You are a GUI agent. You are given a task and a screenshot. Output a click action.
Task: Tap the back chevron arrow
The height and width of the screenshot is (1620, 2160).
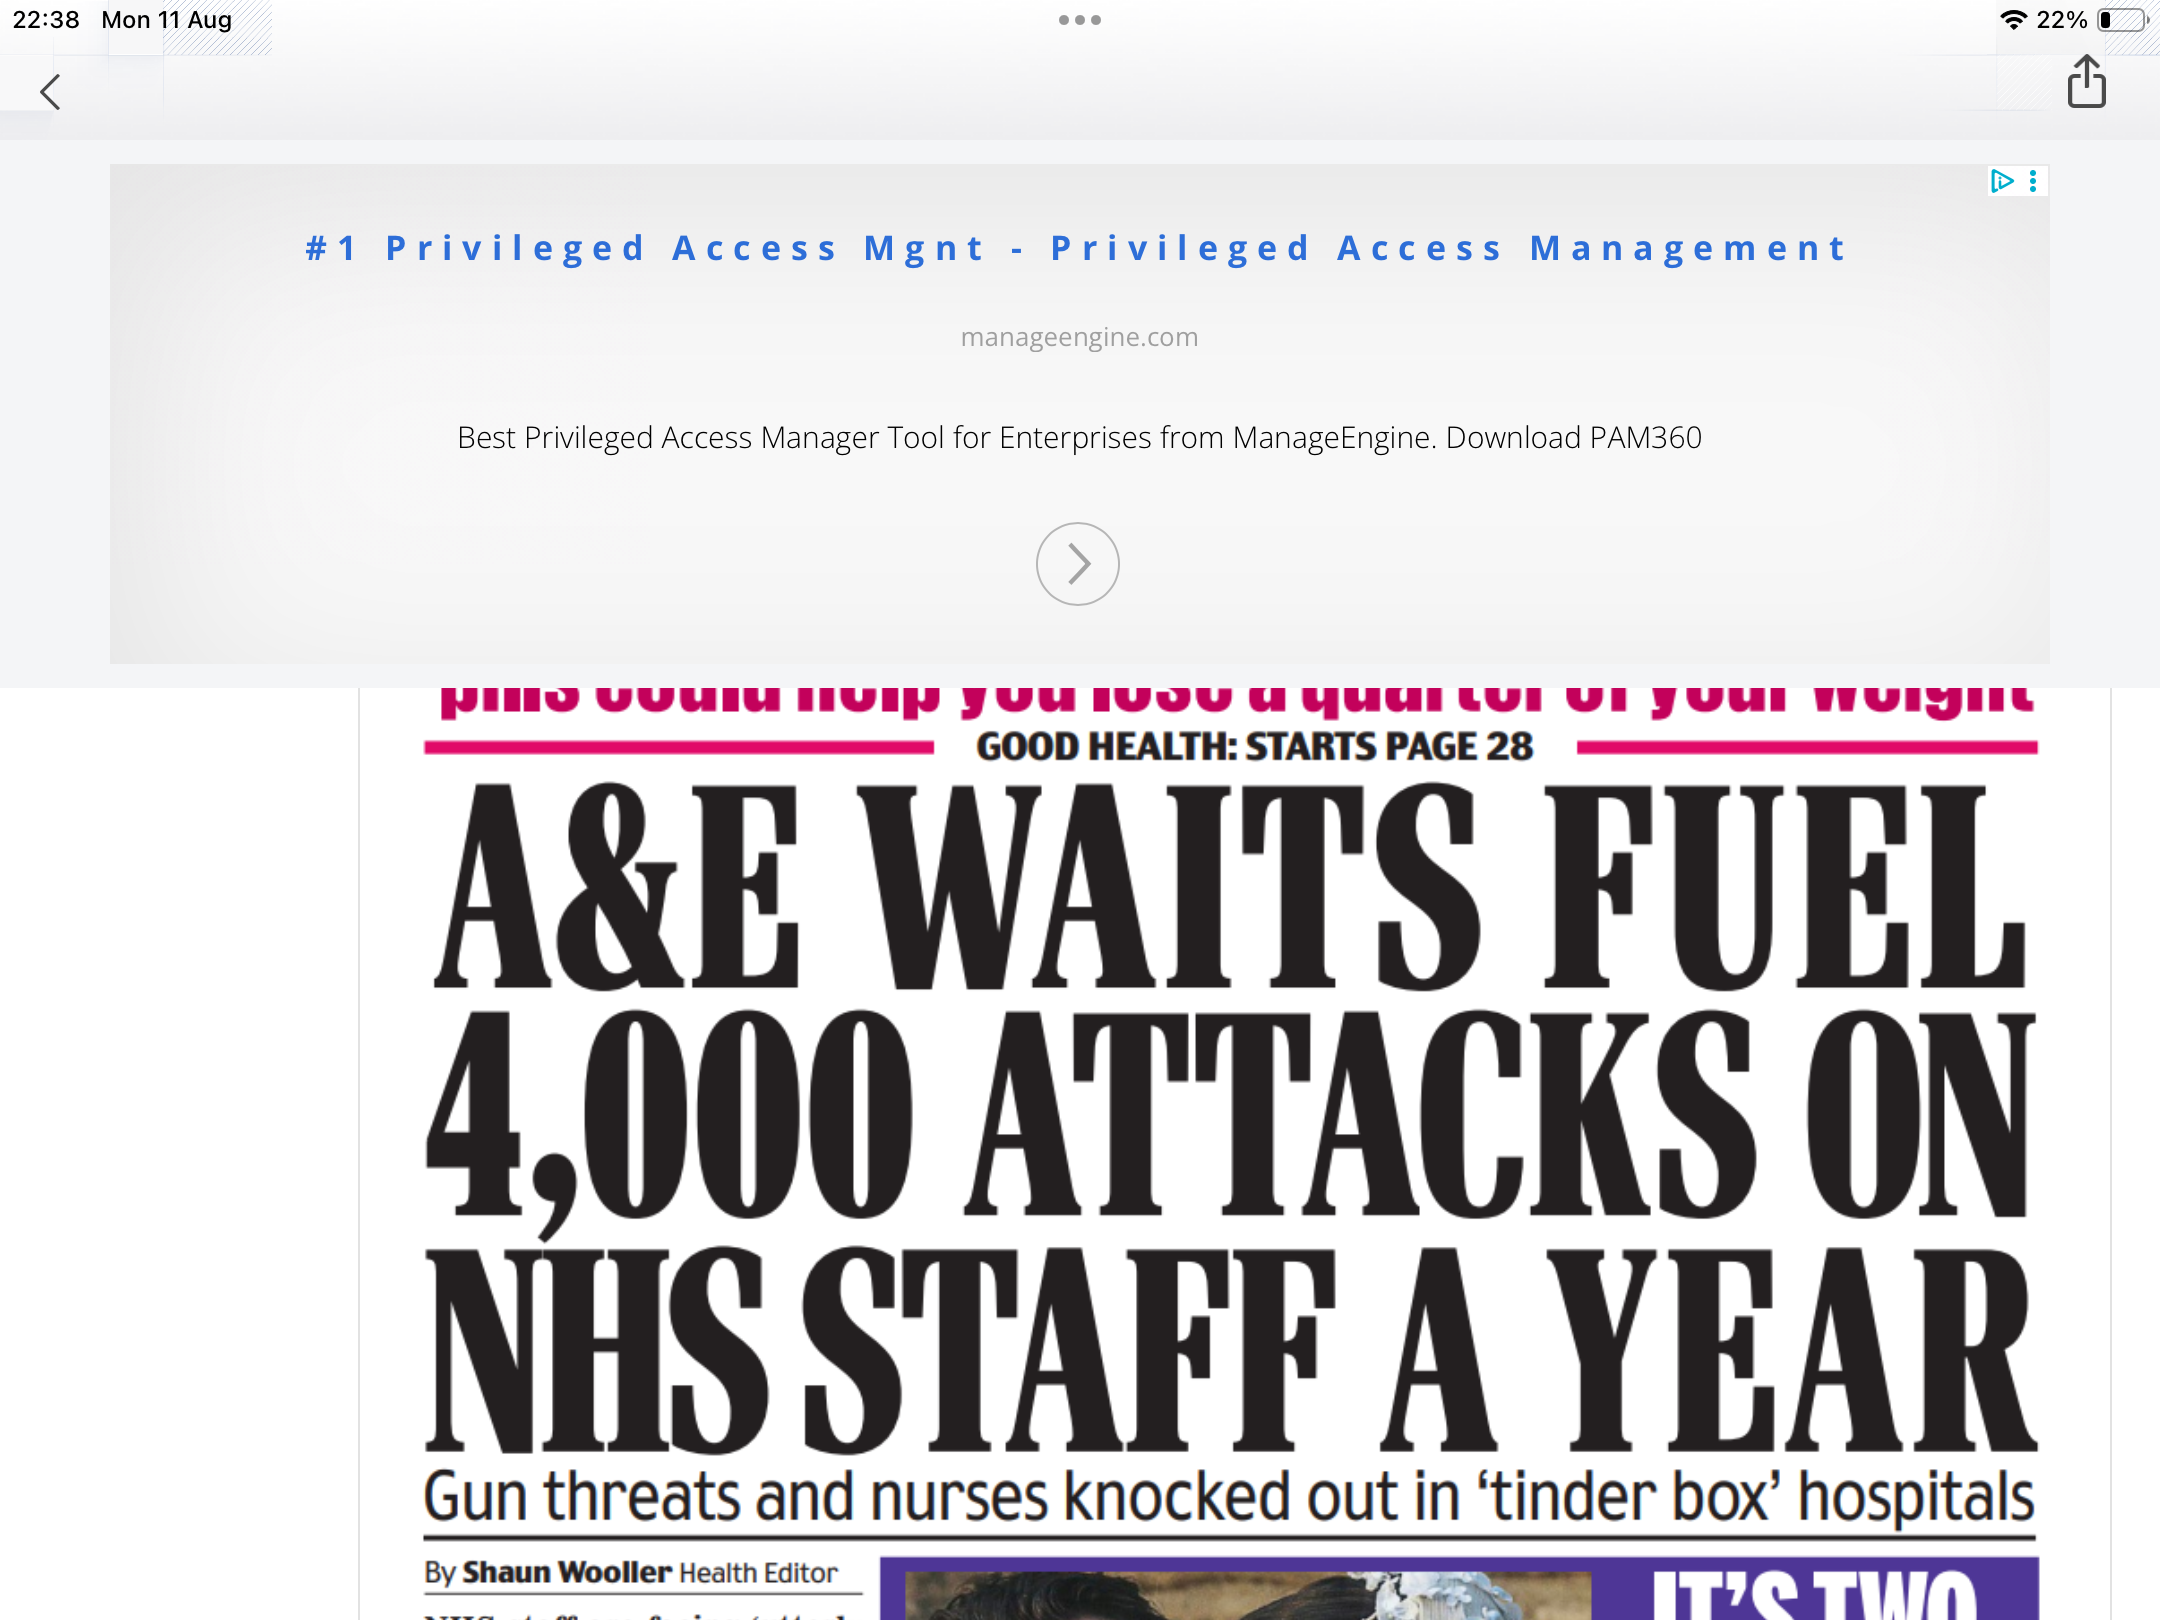point(50,92)
